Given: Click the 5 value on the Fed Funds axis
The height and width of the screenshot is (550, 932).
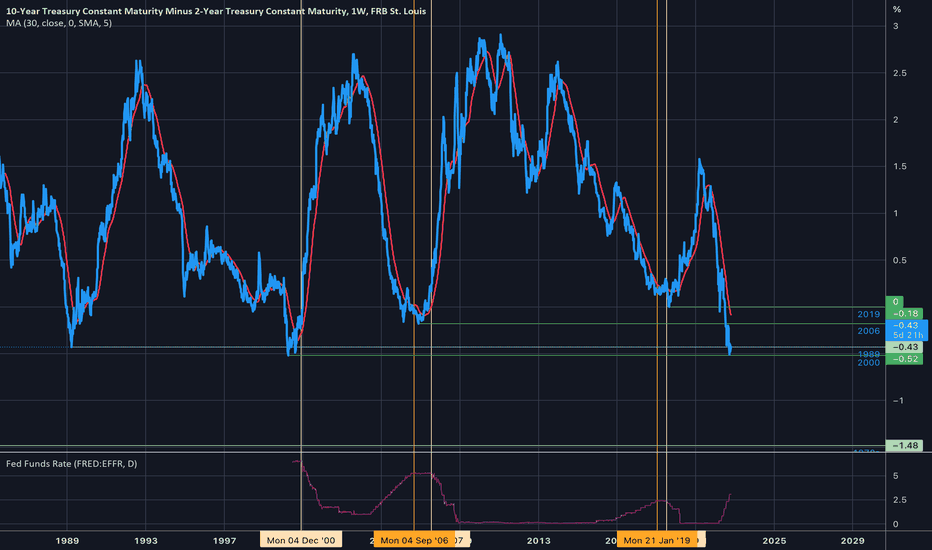Looking at the screenshot, I should 896,476.
